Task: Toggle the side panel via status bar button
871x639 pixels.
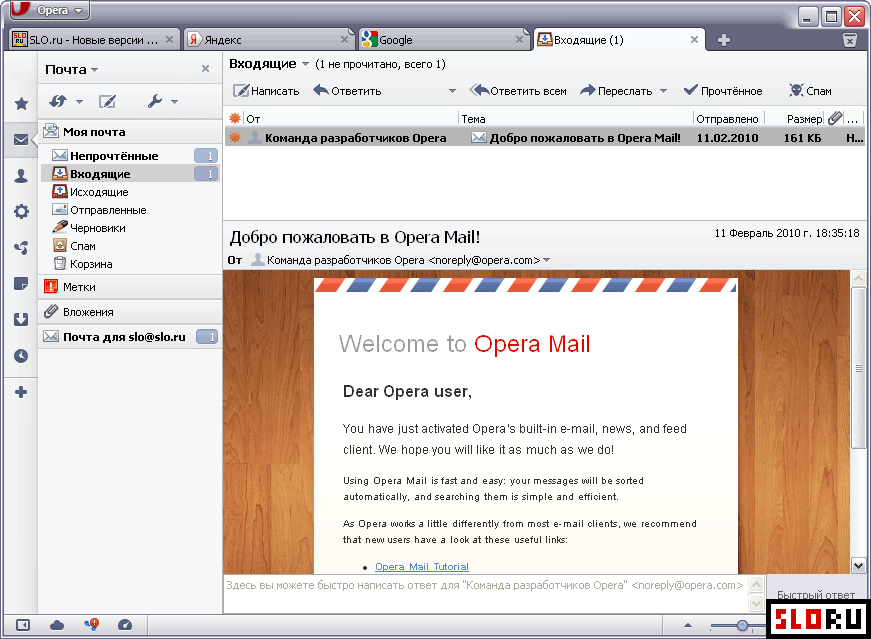Action: tap(23, 625)
